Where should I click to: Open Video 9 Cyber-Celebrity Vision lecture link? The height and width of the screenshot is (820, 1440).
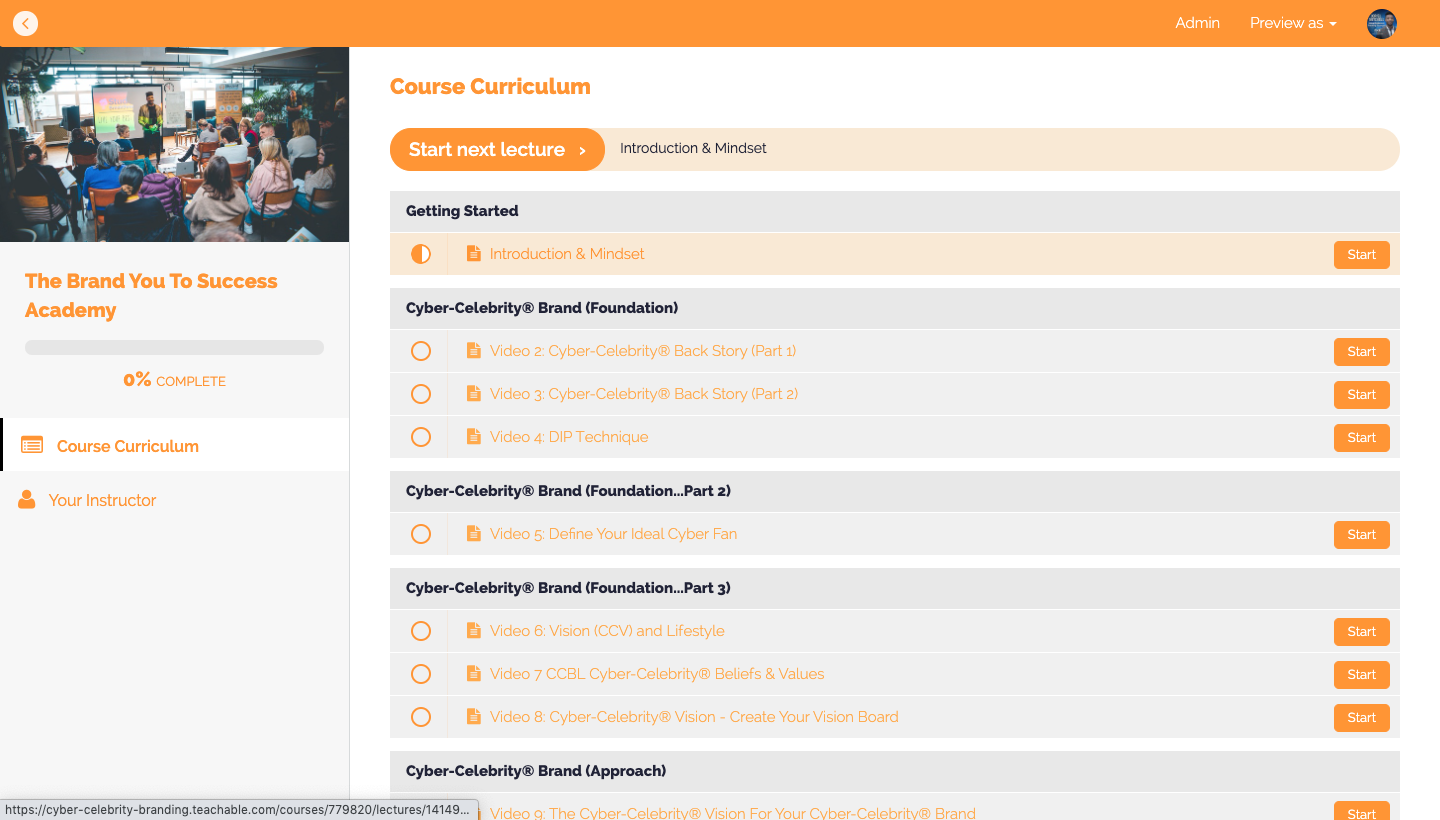pos(733,812)
